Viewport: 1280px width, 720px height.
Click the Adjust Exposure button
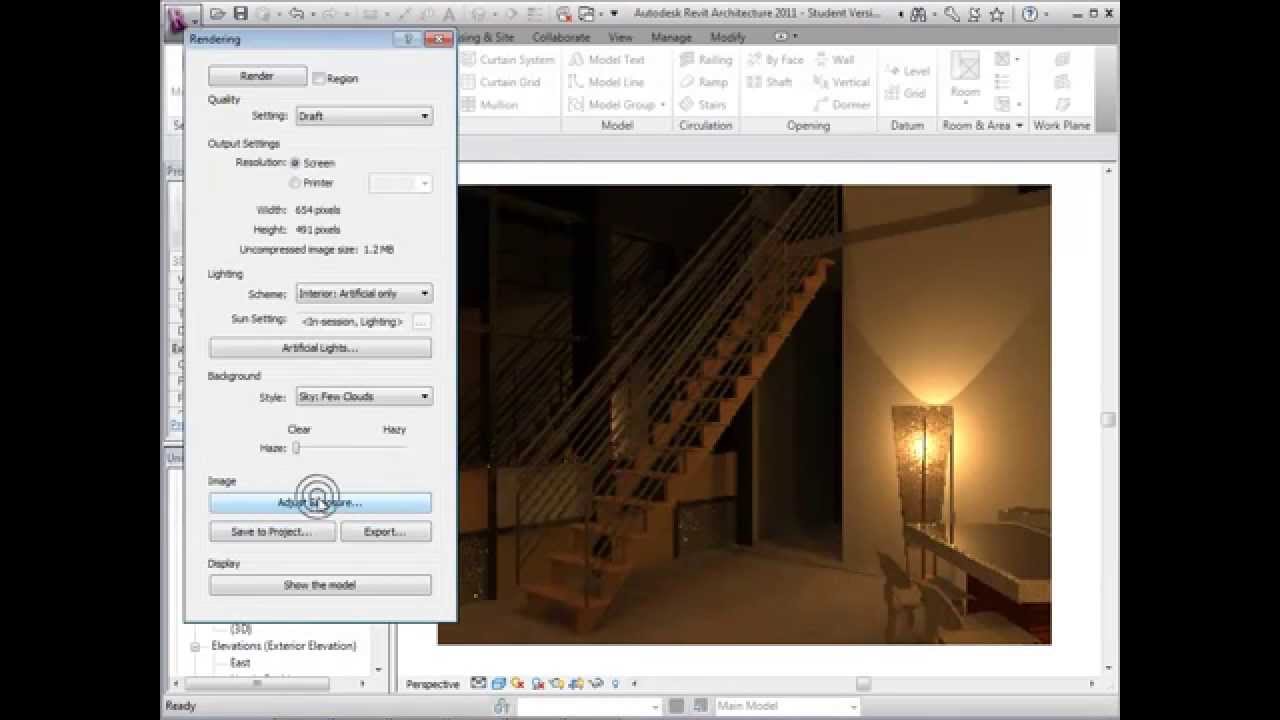[320, 503]
